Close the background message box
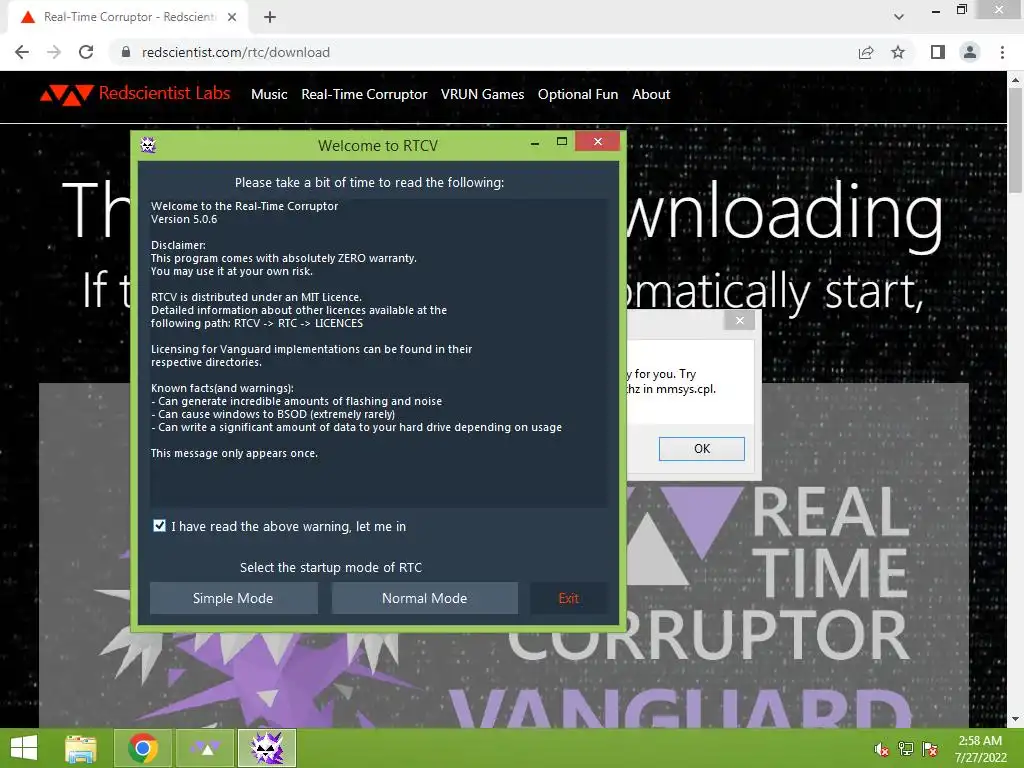The image size is (1024, 768). coord(740,321)
